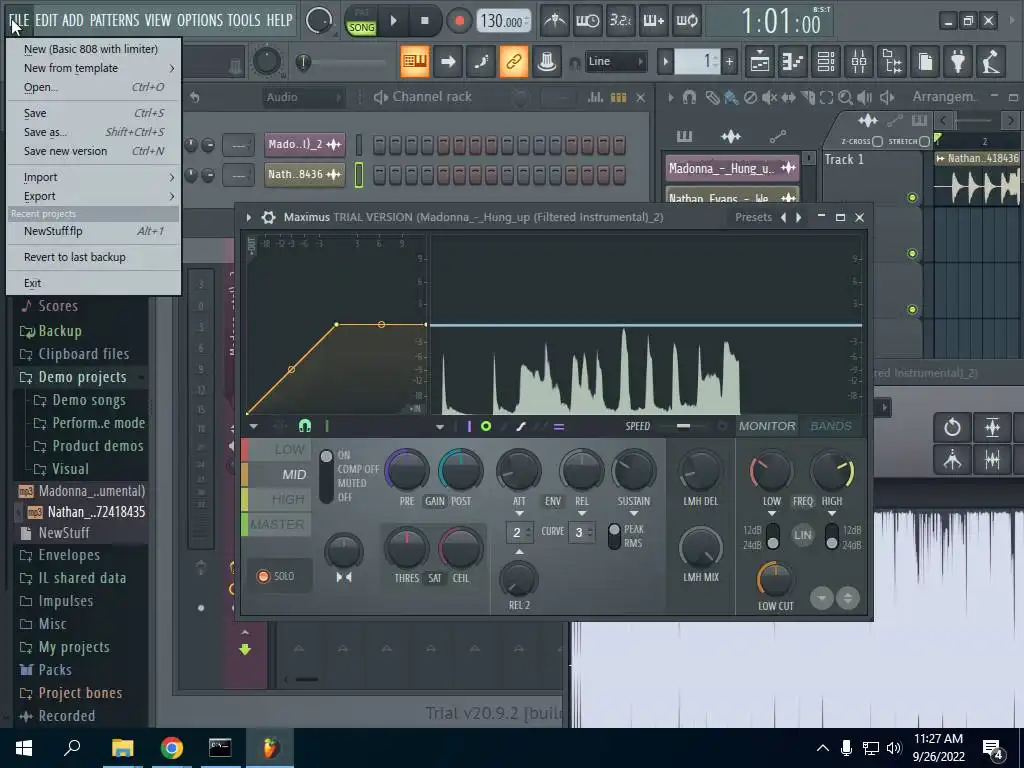Click the Play button in transport

(x=393, y=21)
